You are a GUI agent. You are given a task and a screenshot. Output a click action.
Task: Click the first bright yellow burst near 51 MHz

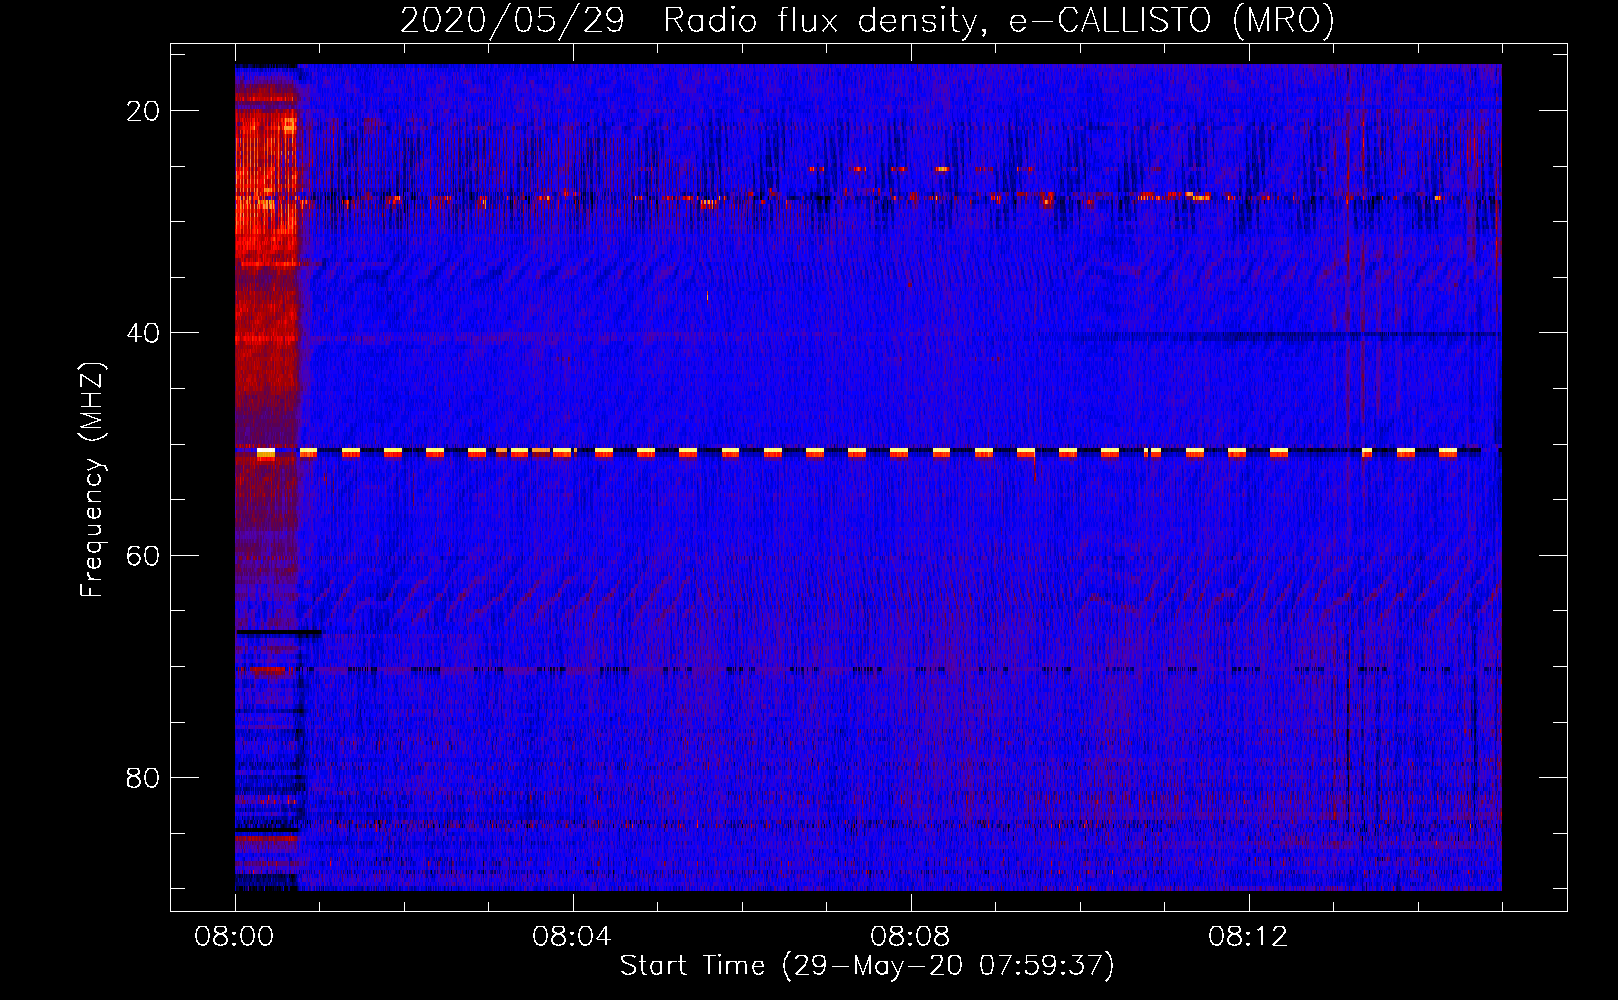click(266, 453)
